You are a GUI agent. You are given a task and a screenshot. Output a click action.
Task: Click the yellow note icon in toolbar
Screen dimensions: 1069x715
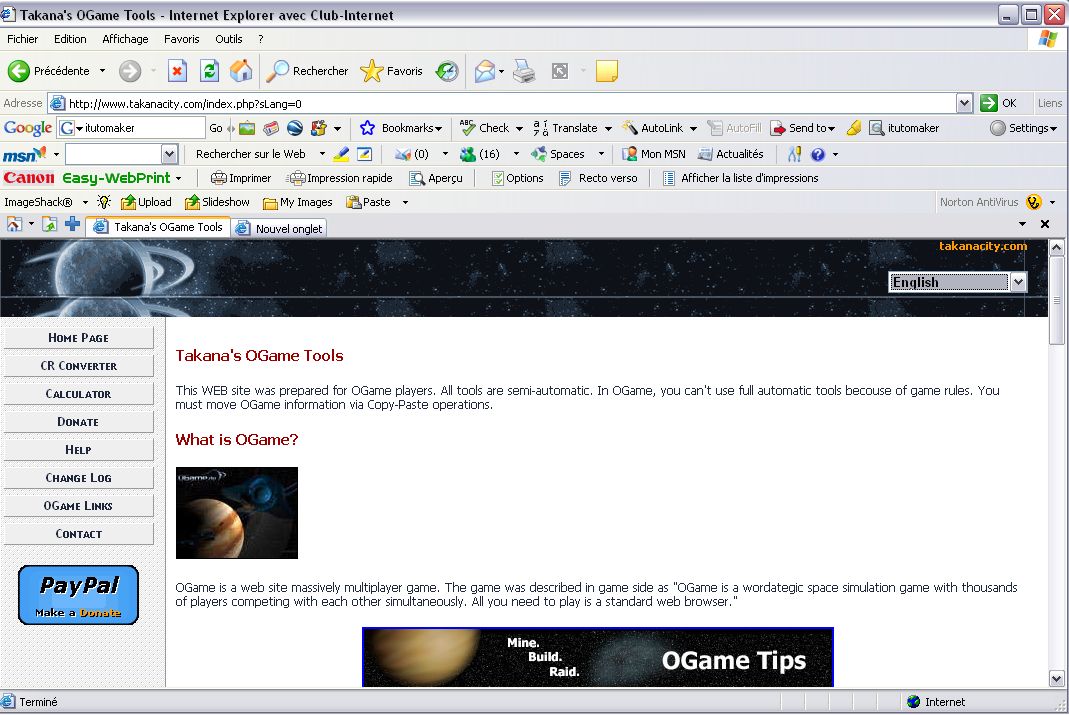coord(606,71)
